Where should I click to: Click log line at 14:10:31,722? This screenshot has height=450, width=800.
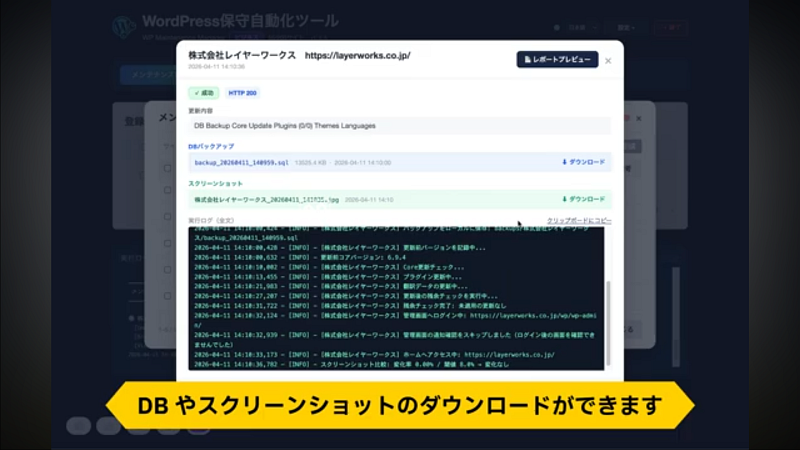coord(351,306)
